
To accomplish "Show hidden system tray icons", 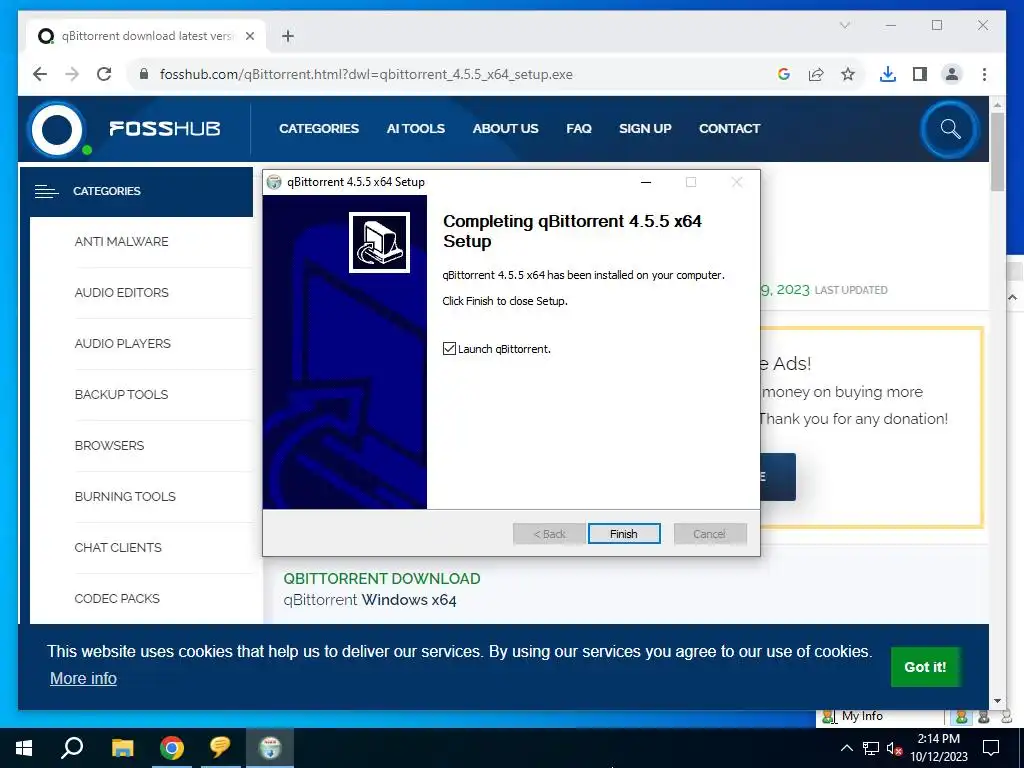I will (x=846, y=748).
